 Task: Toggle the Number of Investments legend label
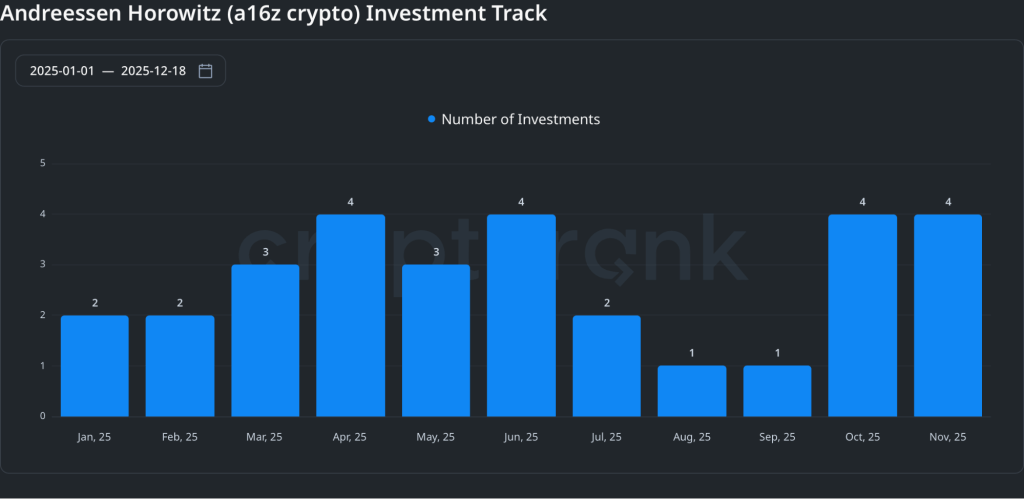point(520,119)
